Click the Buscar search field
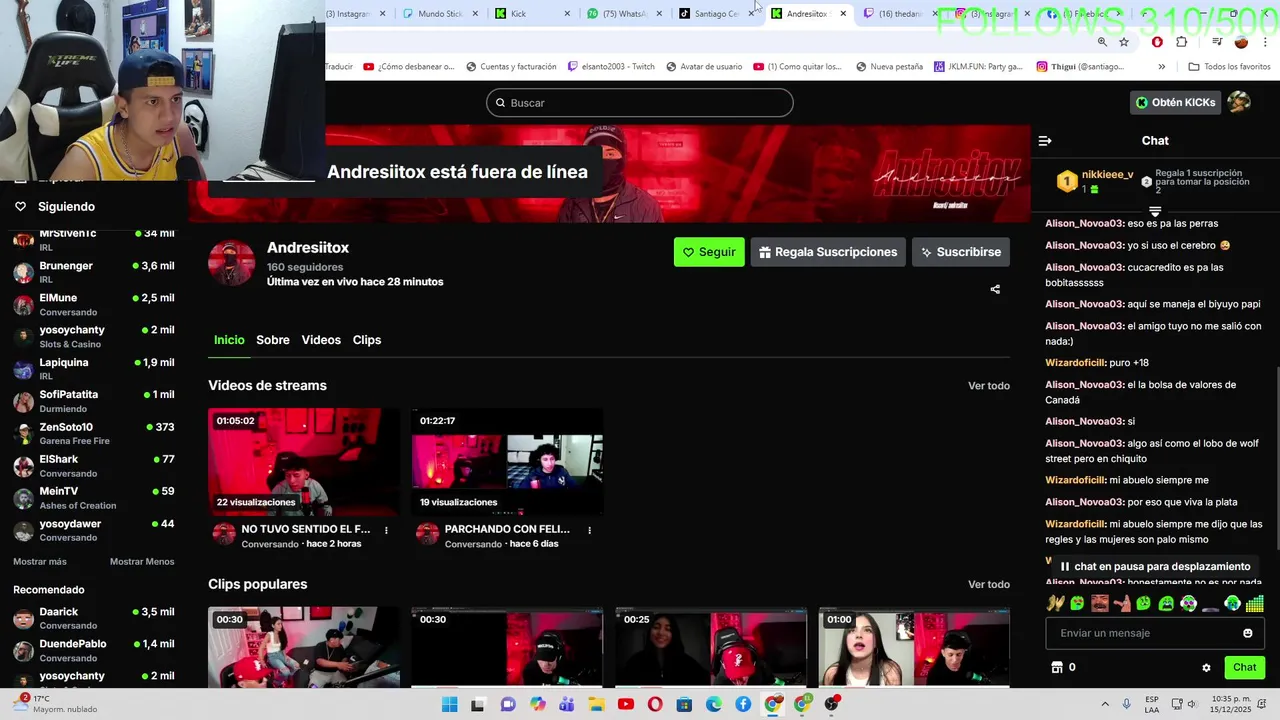The height and width of the screenshot is (720, 1280). pyautogui.click(x=640, y=103)
